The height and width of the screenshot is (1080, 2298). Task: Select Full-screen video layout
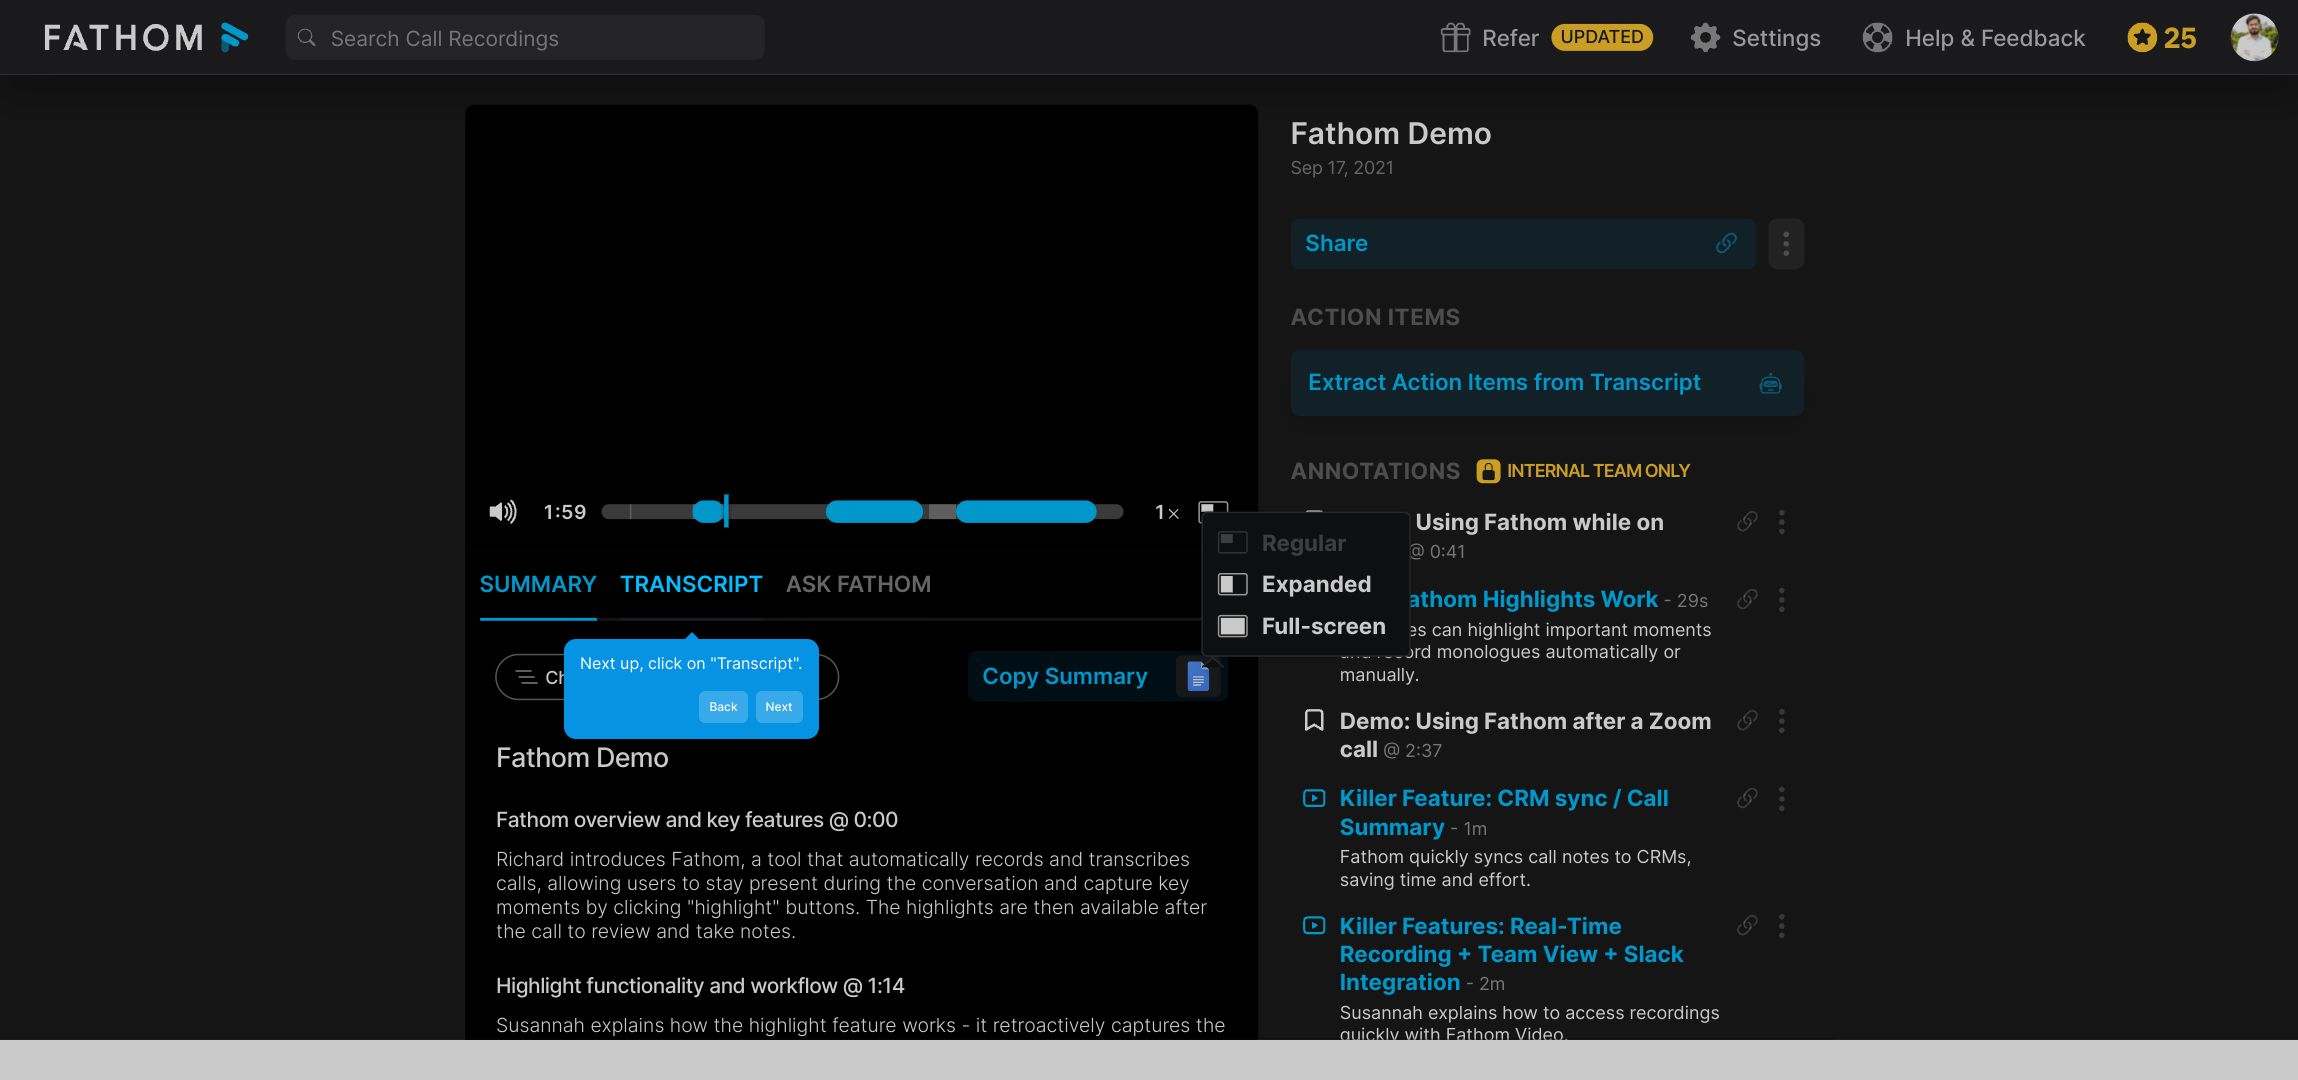click(x=1304, y=626)
